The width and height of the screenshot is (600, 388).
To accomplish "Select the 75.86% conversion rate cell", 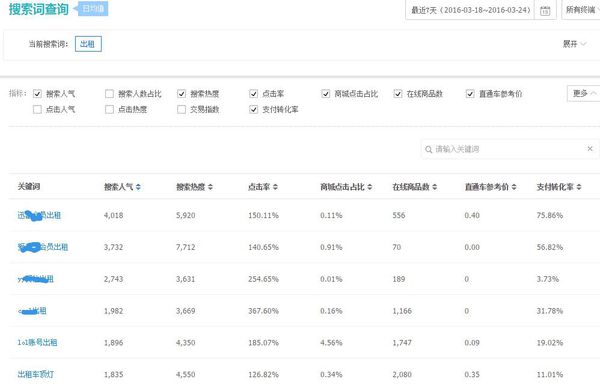I will coord(549,215).
